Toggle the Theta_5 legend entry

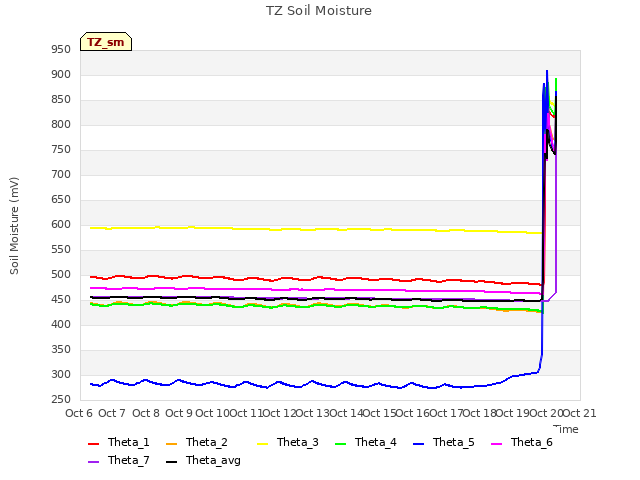444,442
